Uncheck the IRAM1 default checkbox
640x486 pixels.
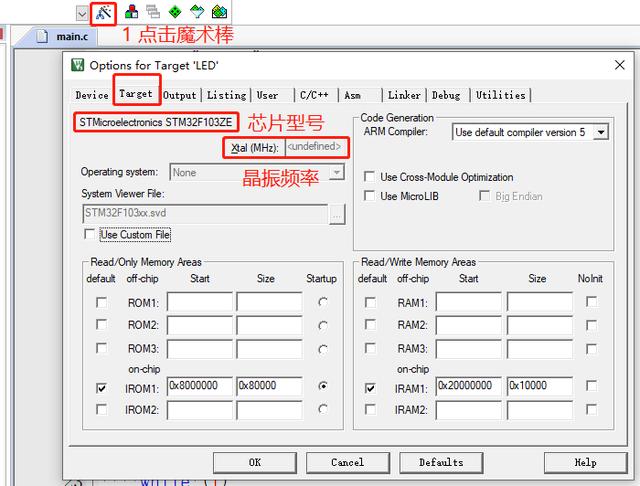tap(370, 388)
